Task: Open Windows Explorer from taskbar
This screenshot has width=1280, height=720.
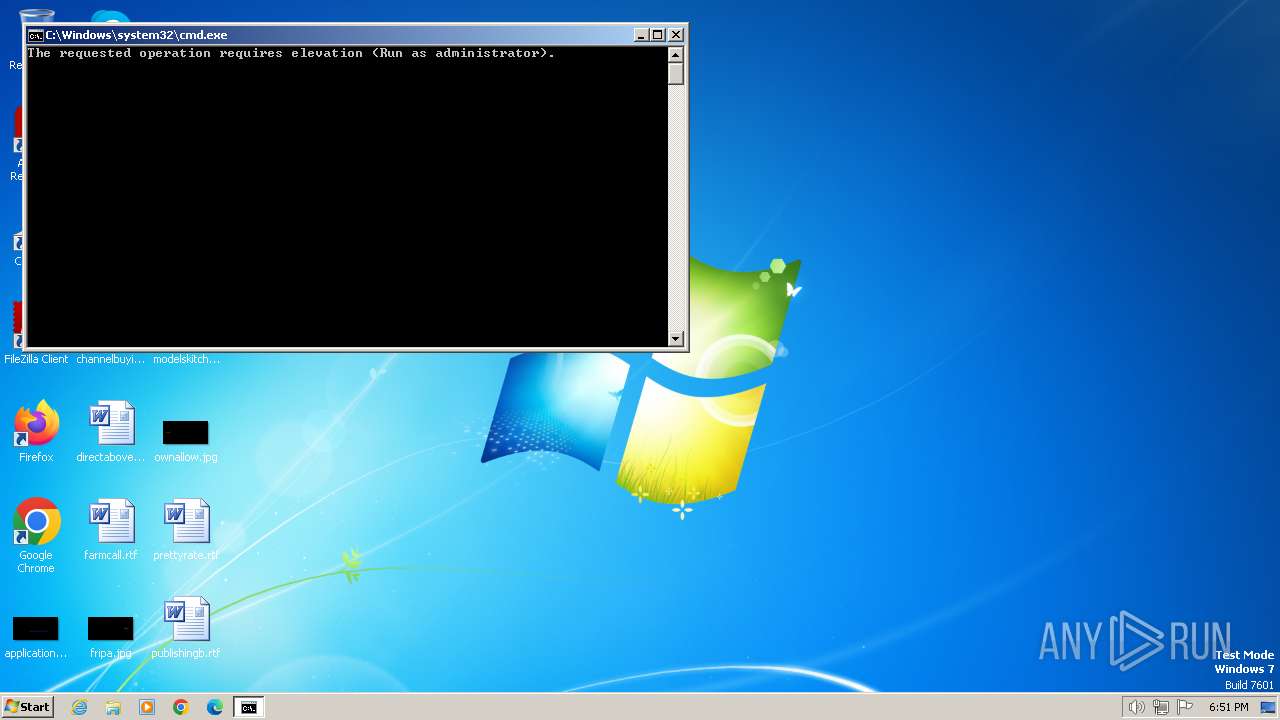Action: [x=113, y=707]
